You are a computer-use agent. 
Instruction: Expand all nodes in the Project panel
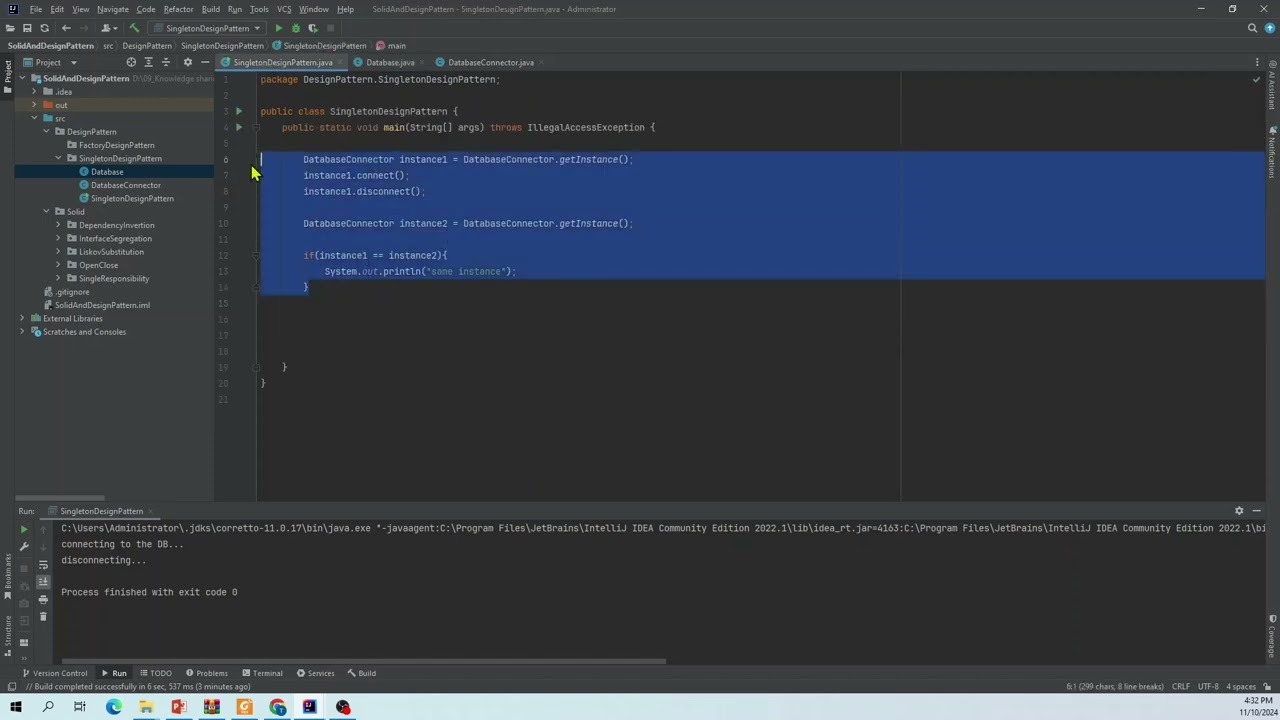148,62
